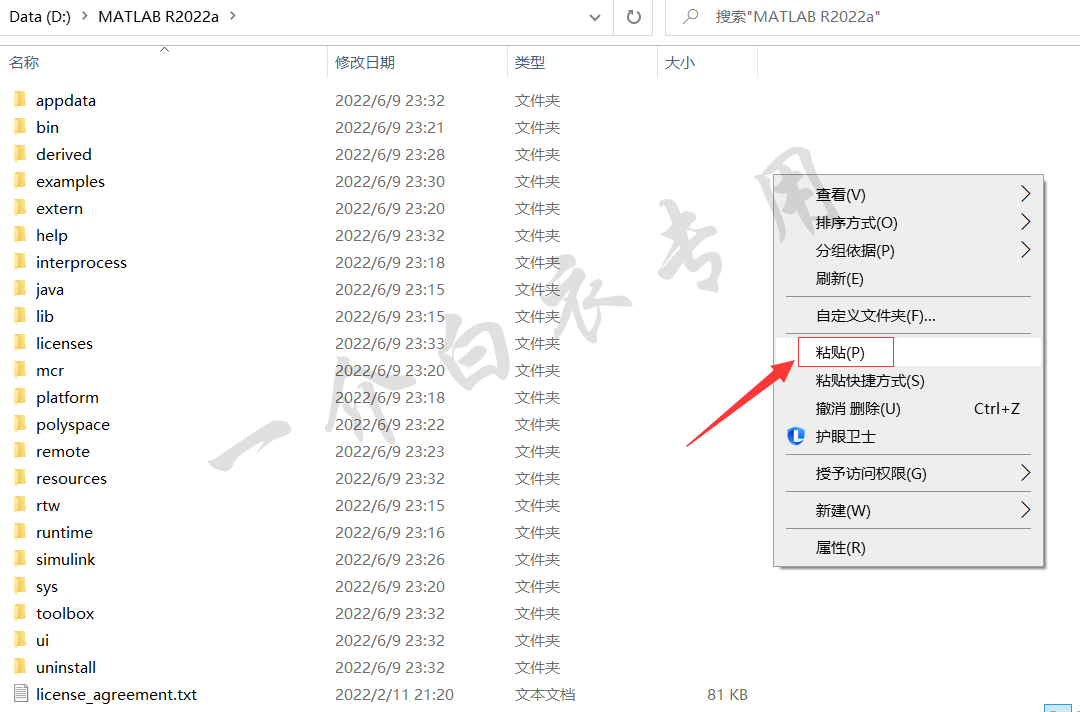Image resolution: width=1080 pixels, height=712 pixels.
Task: Expand the 分组依据(P) submenu arrow
Action: (1025, 250)
